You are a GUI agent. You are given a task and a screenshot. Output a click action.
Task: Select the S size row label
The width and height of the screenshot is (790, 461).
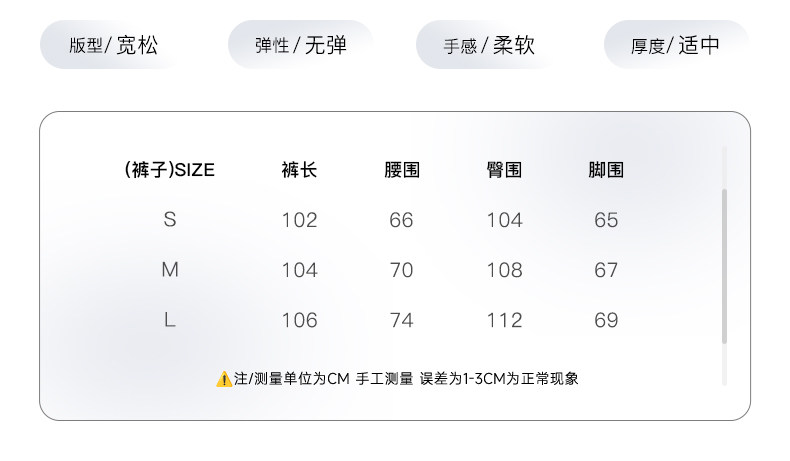[x=170, y=220]
